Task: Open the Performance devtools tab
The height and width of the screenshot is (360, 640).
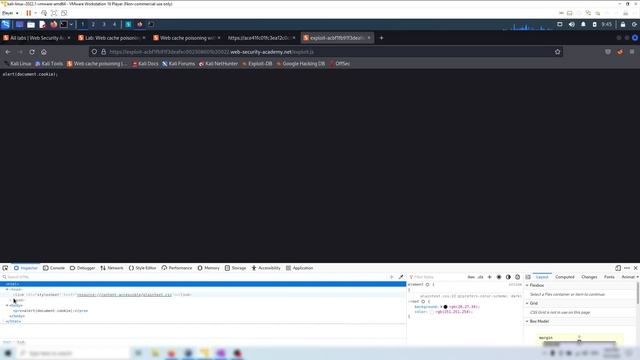Action: (177, 268)
